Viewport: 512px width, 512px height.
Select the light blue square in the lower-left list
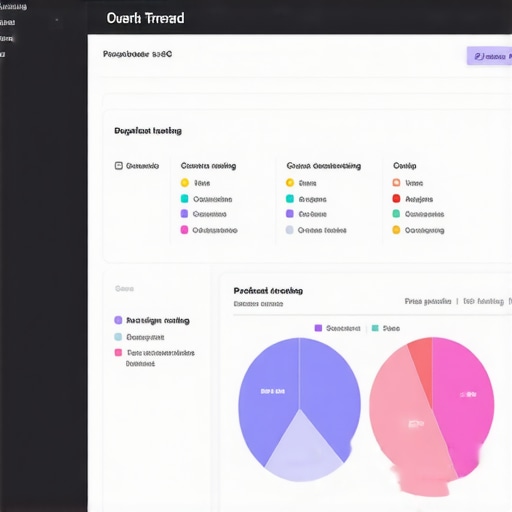click(x=118, y=337)
